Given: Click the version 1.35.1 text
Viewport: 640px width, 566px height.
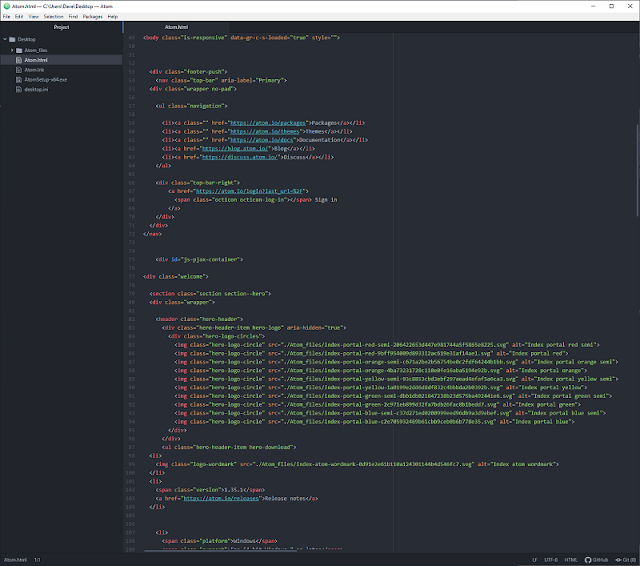Looking at the screenshot, I should pos(234,490).
